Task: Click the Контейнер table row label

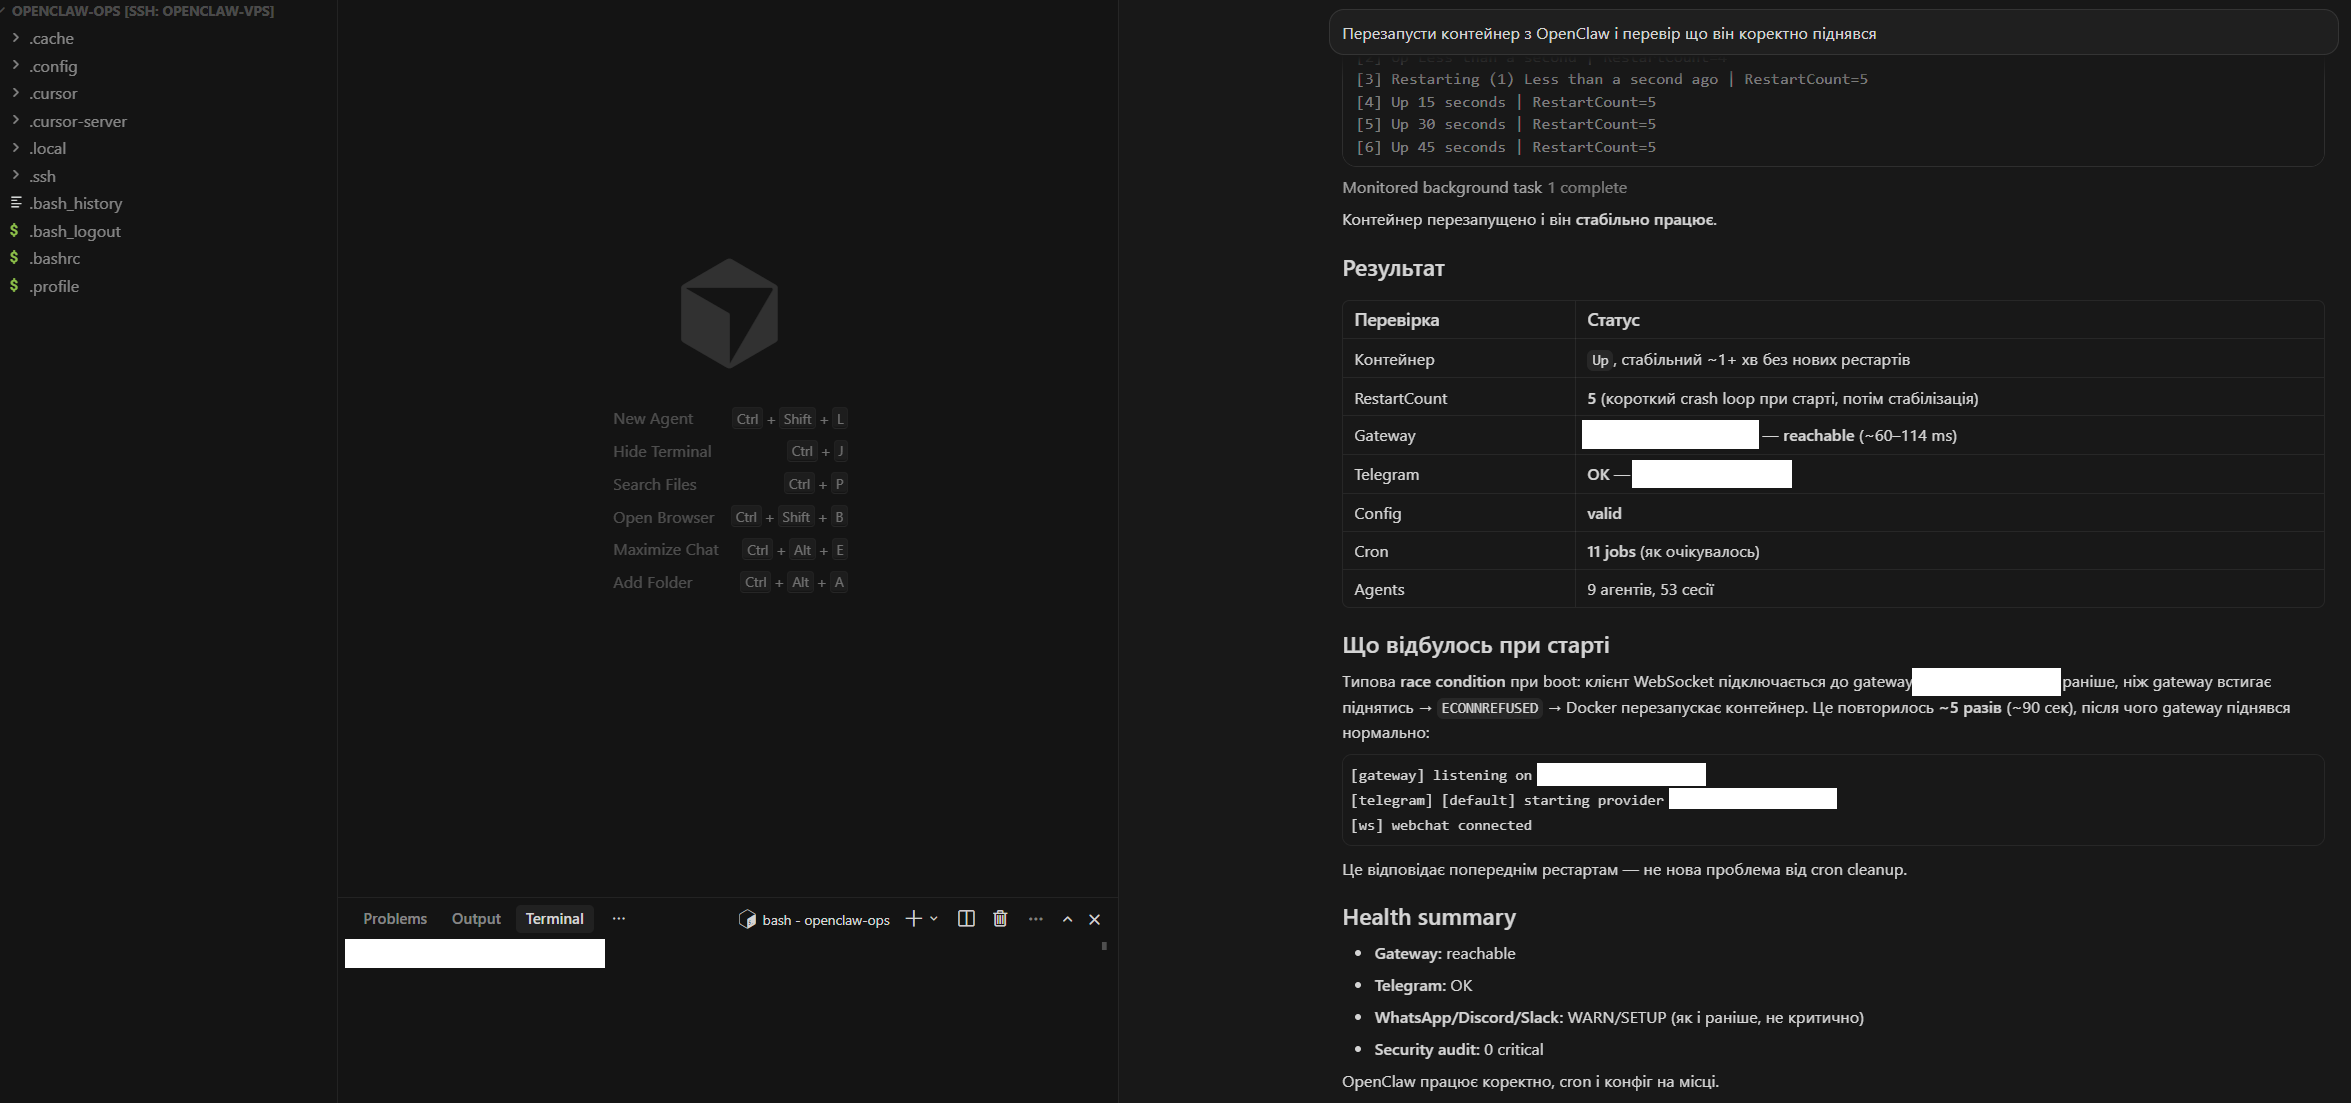Action: click(x=1394, y=359)
